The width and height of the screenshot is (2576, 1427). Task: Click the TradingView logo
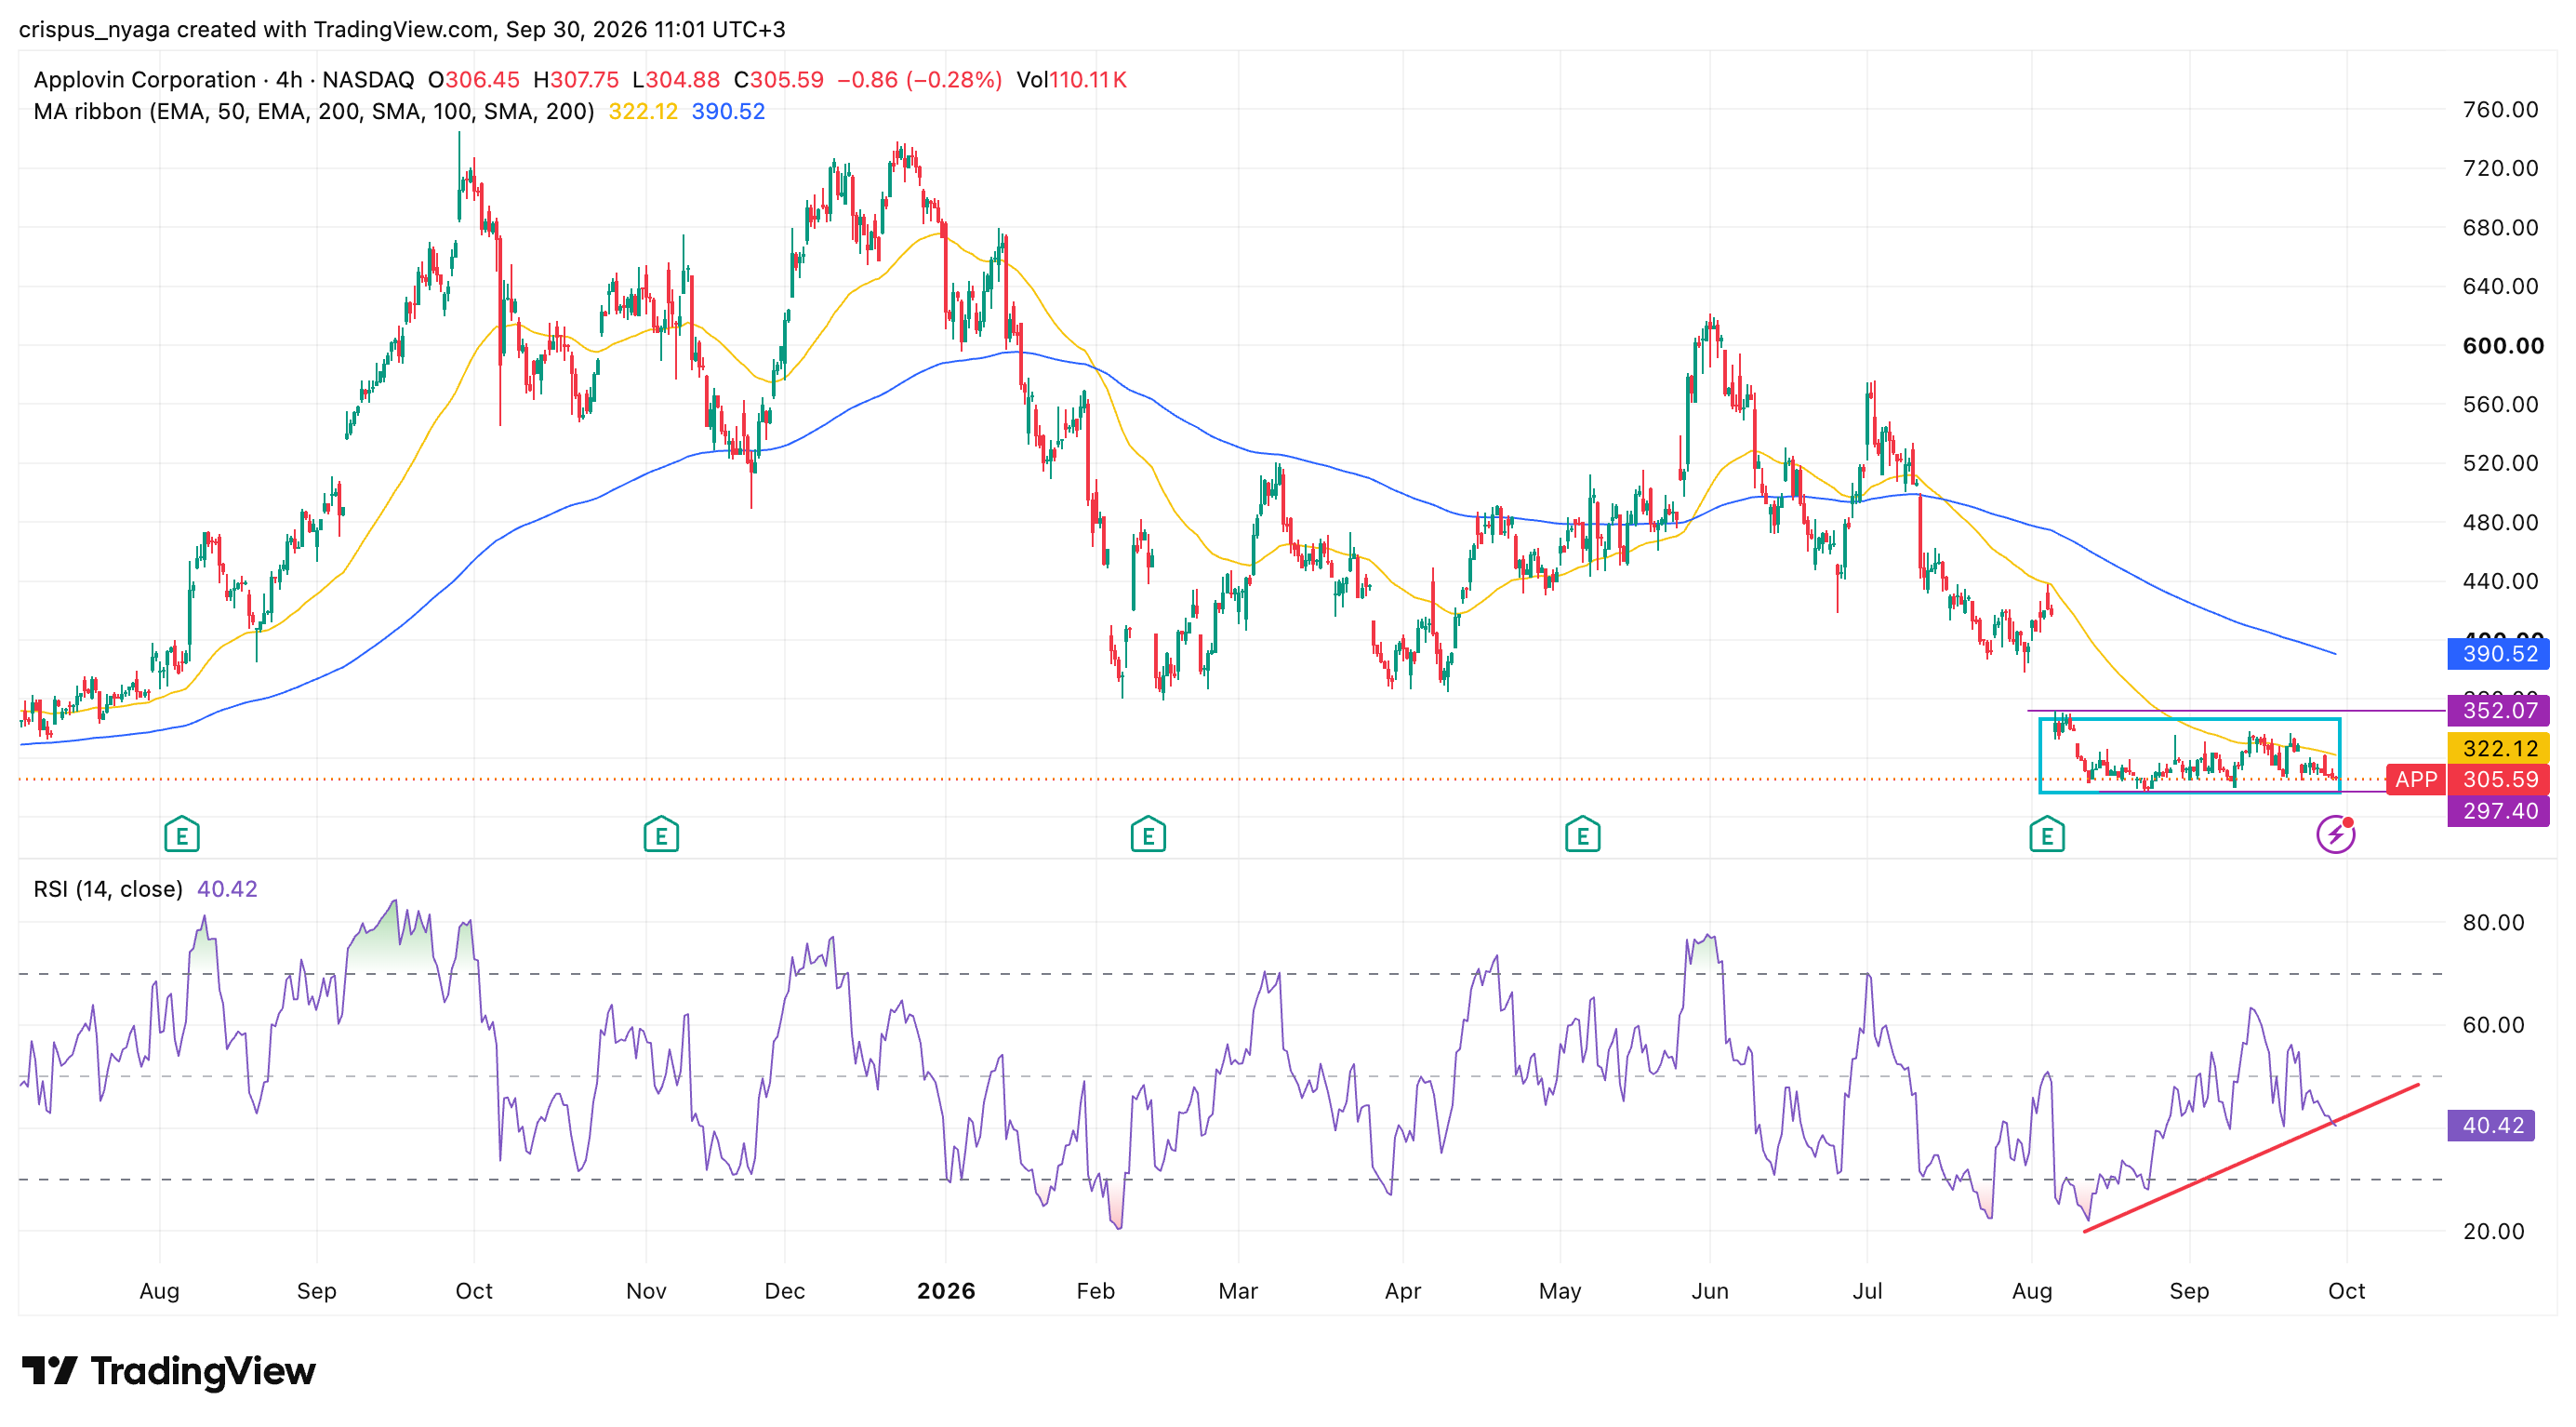click(x=168, y=1371)
